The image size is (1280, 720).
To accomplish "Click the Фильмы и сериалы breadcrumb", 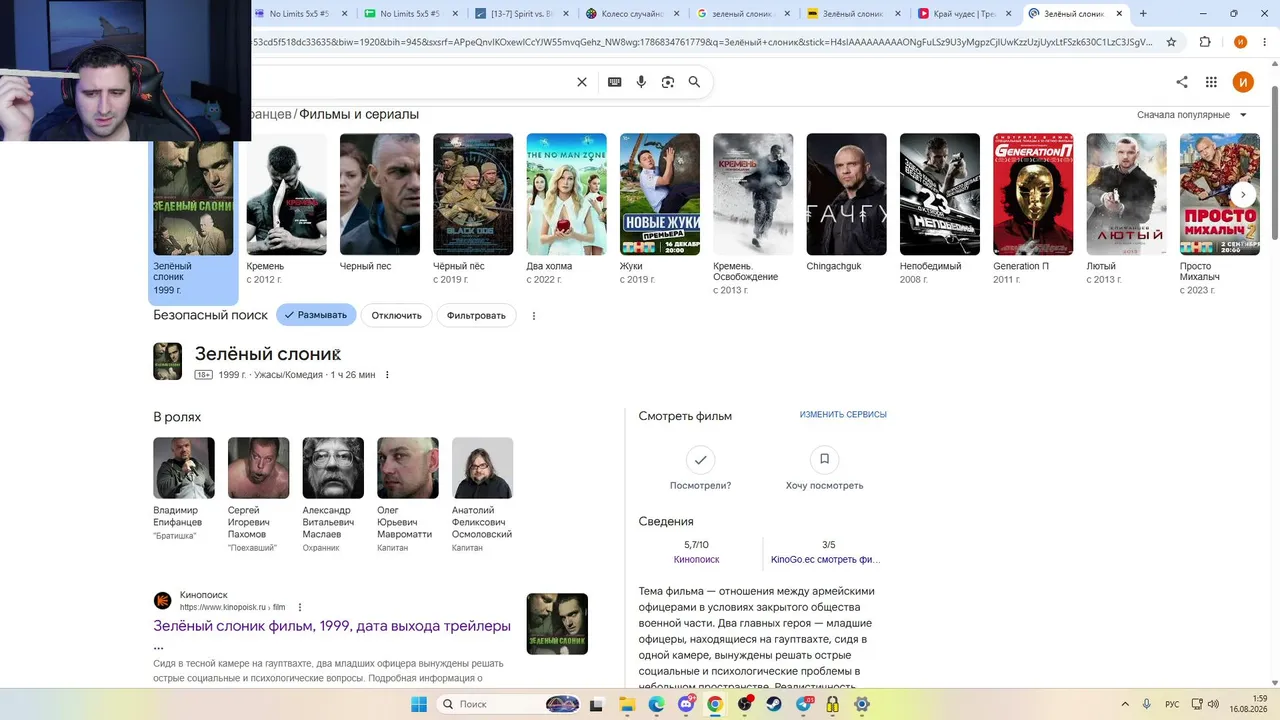I will tap(359, 115).
